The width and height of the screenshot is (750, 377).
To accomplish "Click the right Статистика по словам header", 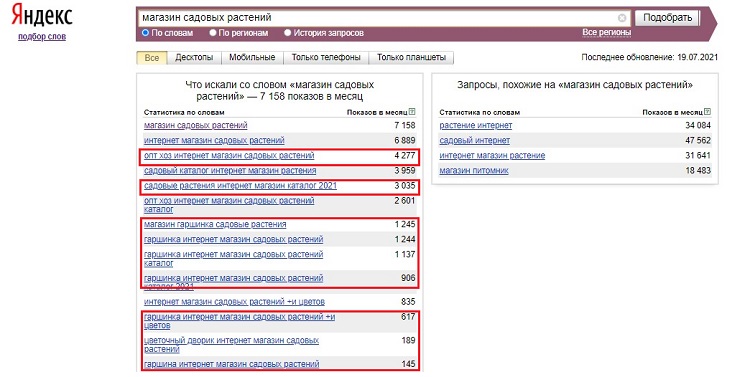I will click(x=480, y=112).
